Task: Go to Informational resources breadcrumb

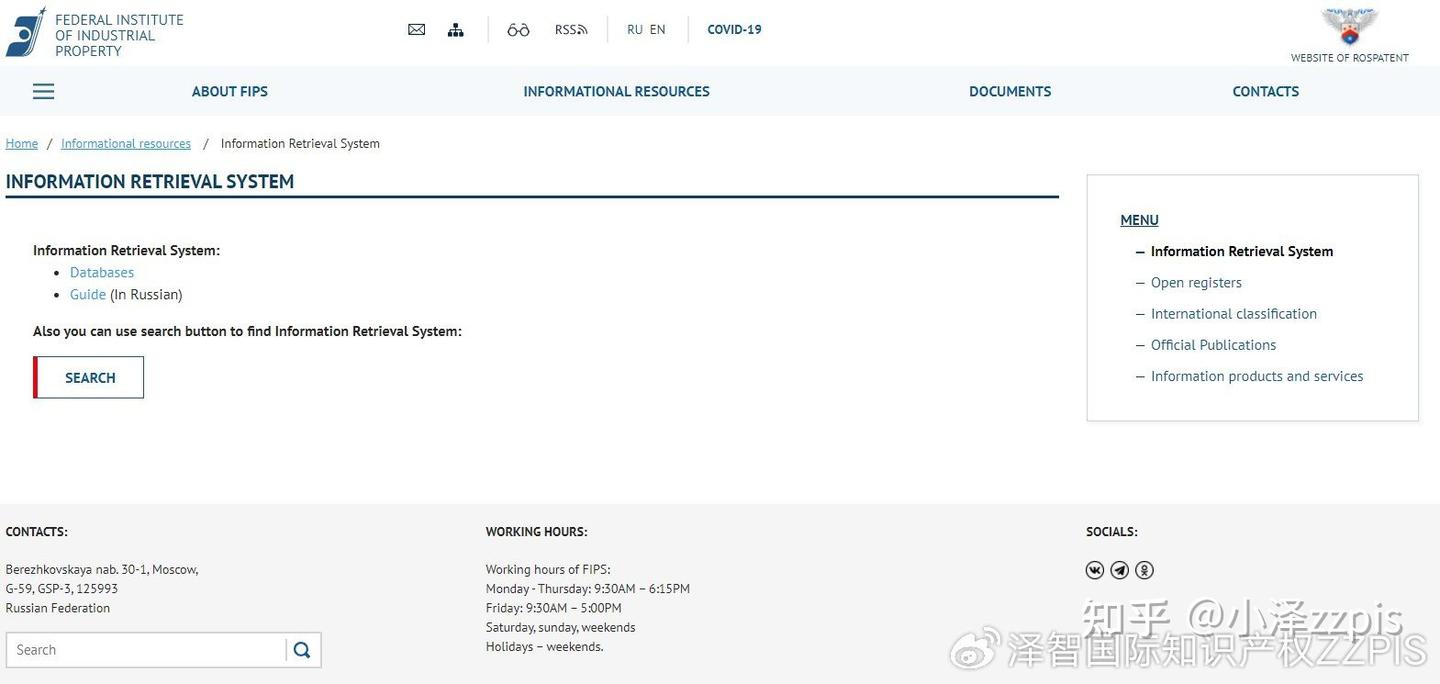Action: (126, 144)
